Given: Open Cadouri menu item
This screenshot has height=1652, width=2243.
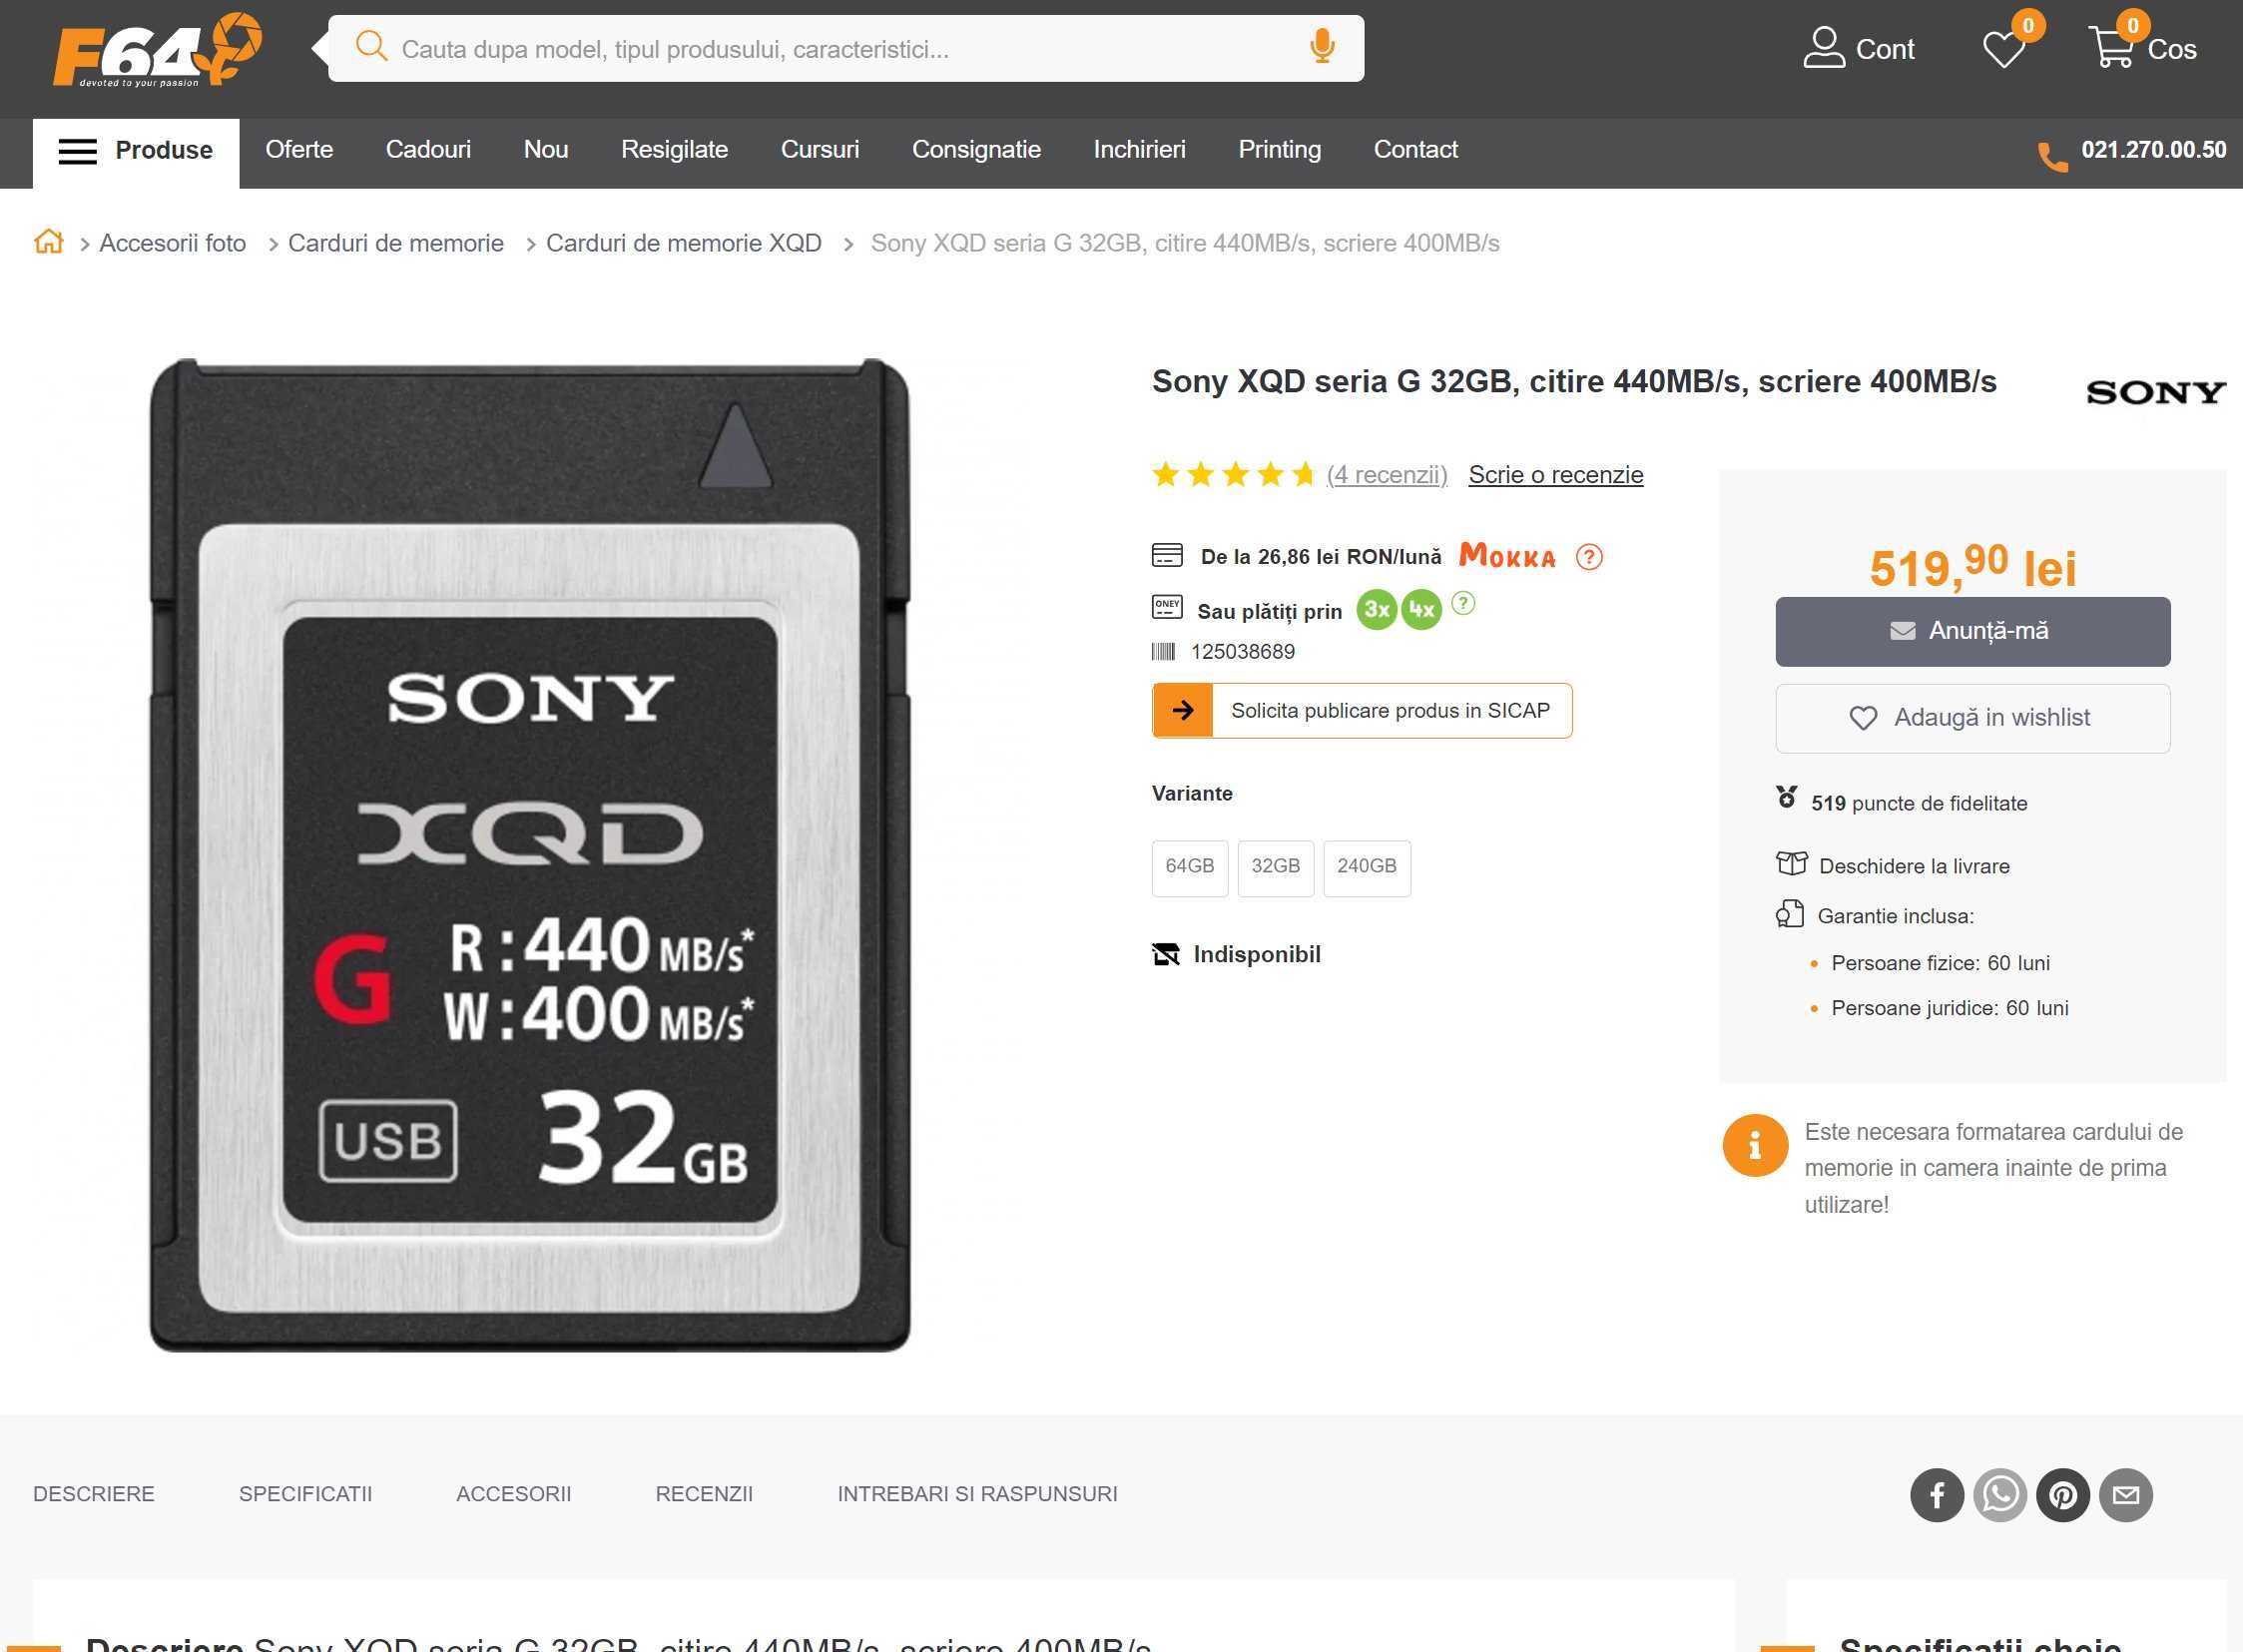Looking at the screenshot, I should [x=428, y=150].
